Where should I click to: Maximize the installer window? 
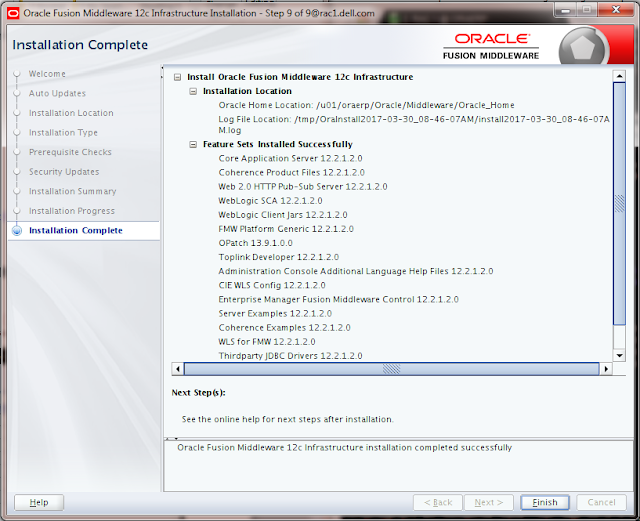(587, 10)
